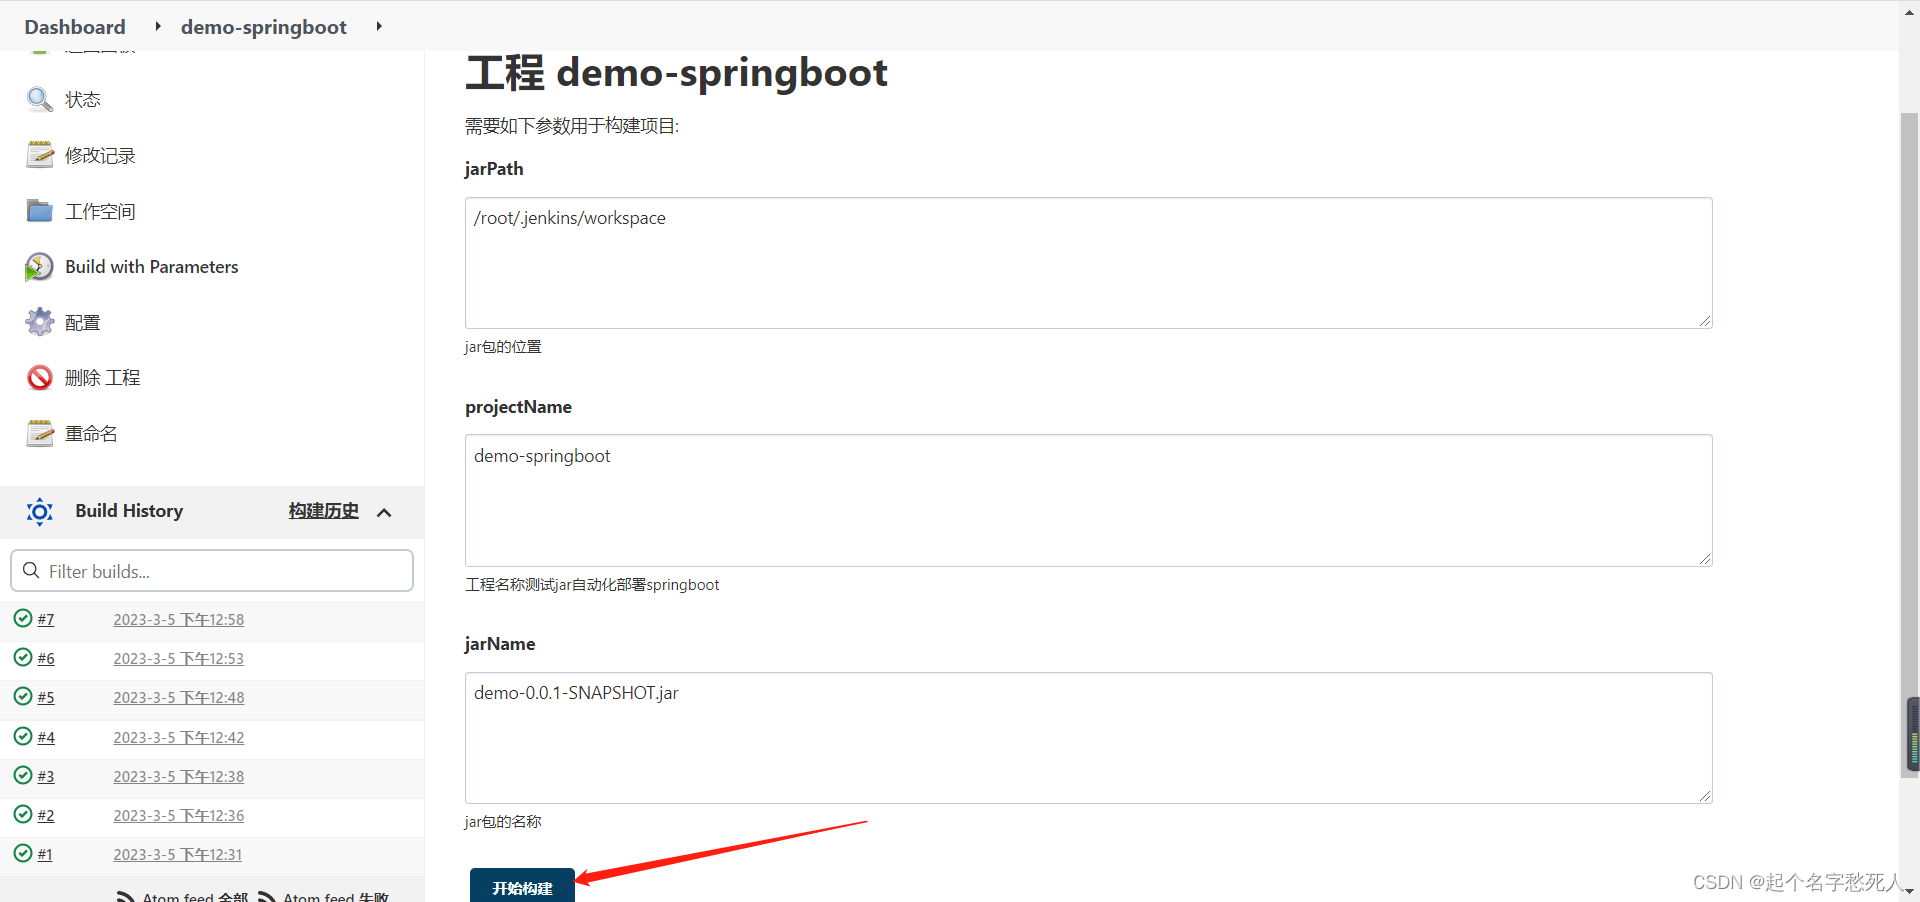Grab the jarName textarea resize handle

click(1705, 796)
